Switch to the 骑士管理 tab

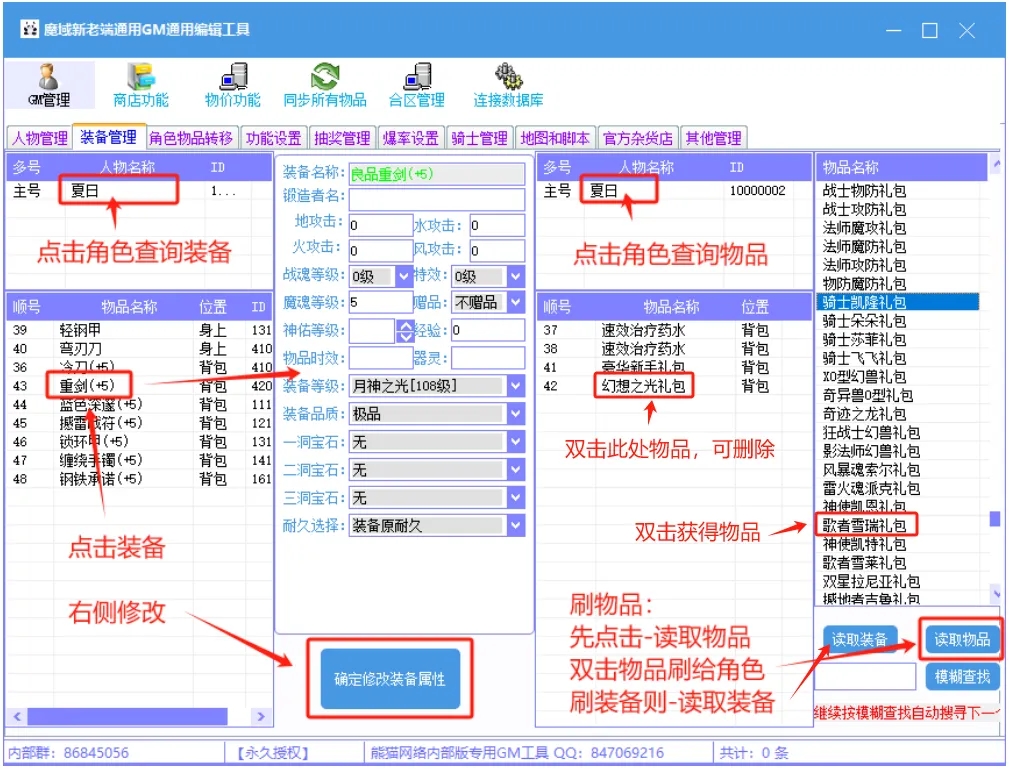480,138
